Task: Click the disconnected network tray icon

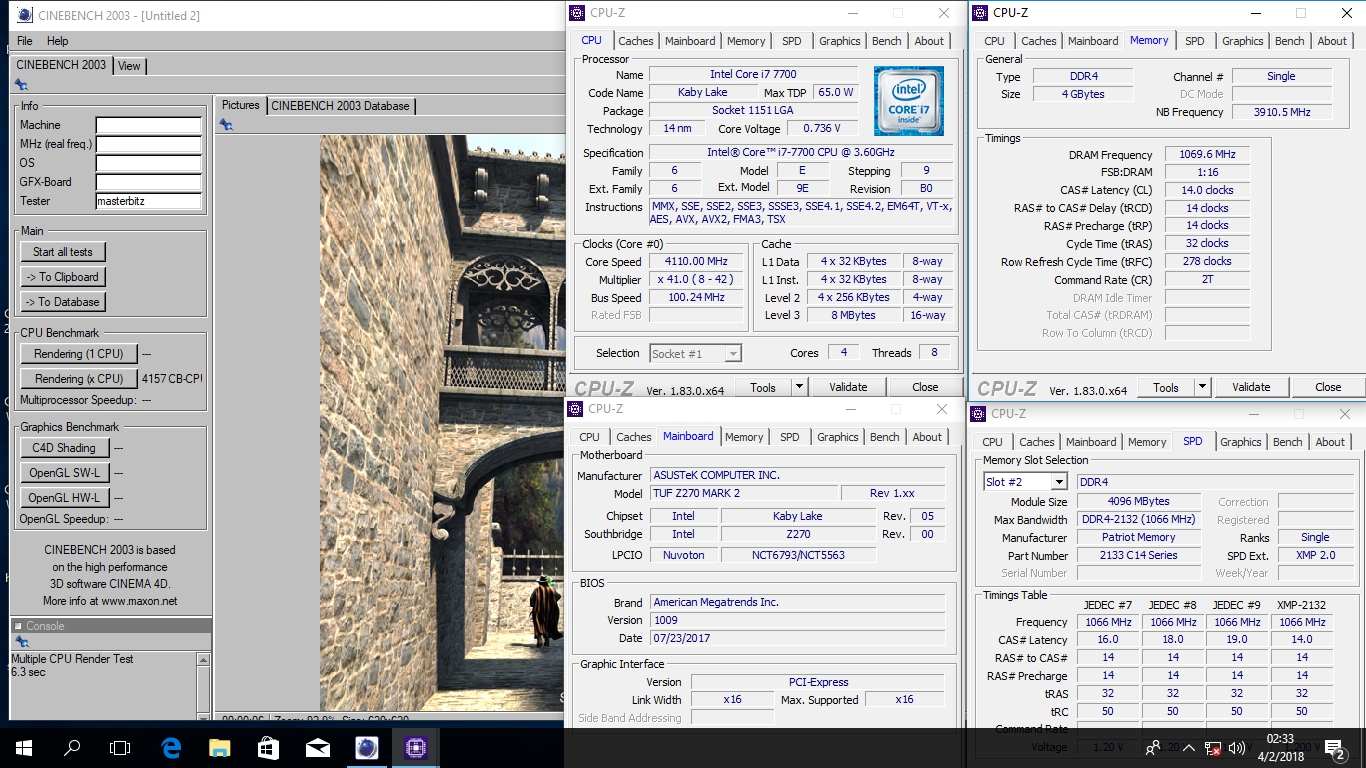Action: point(1213,747)
